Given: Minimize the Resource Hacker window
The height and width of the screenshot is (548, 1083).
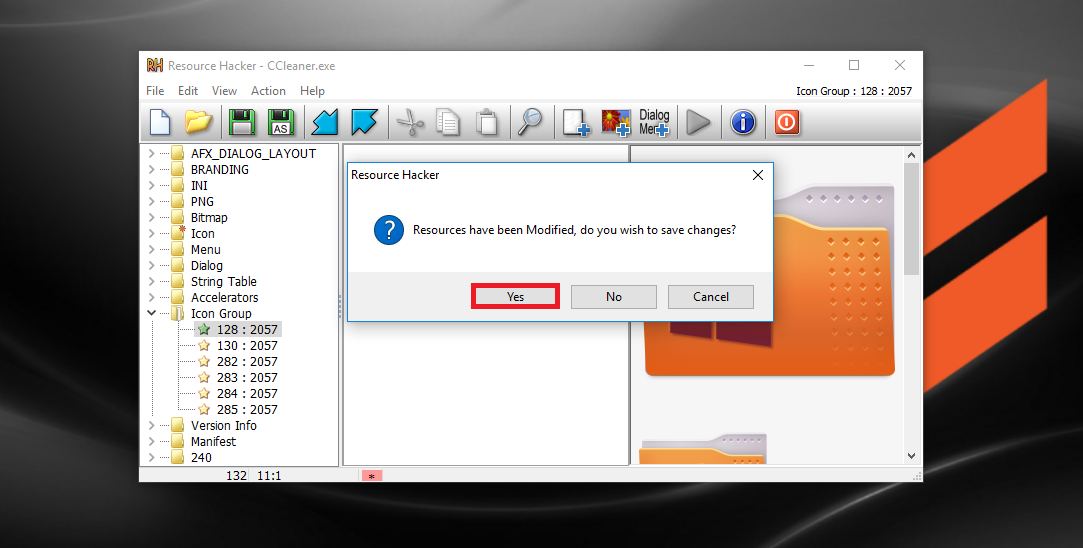Looking at the screenshot, I should tap(809, 65).
